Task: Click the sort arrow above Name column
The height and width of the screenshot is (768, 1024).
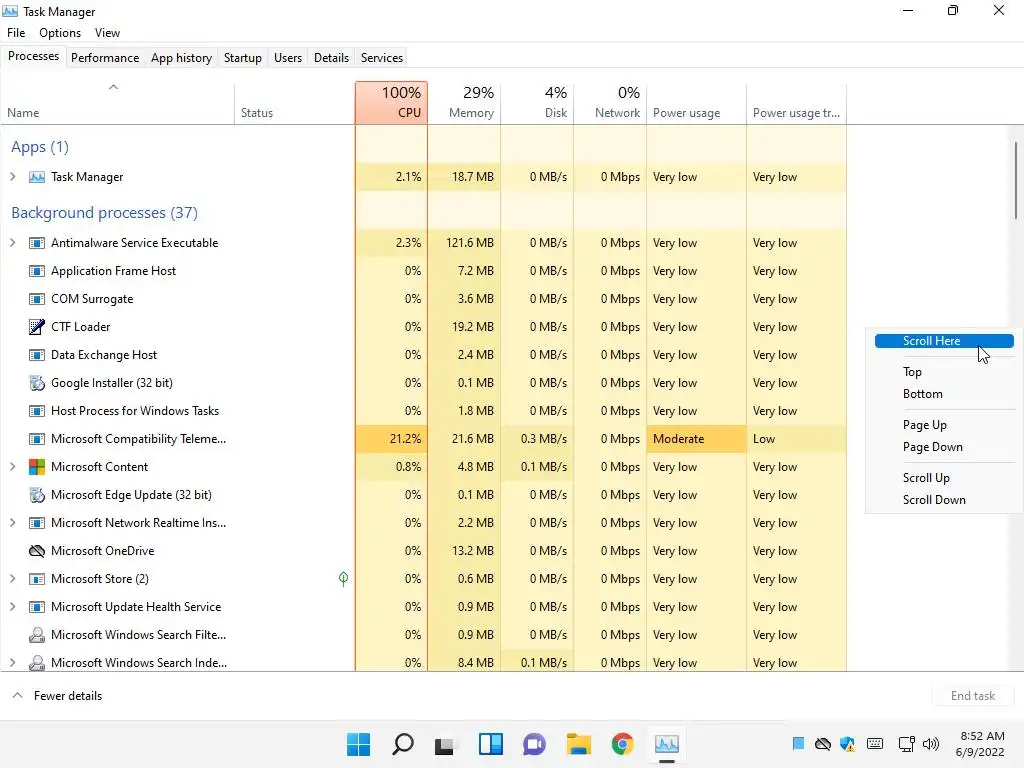Action: (113, 87)
